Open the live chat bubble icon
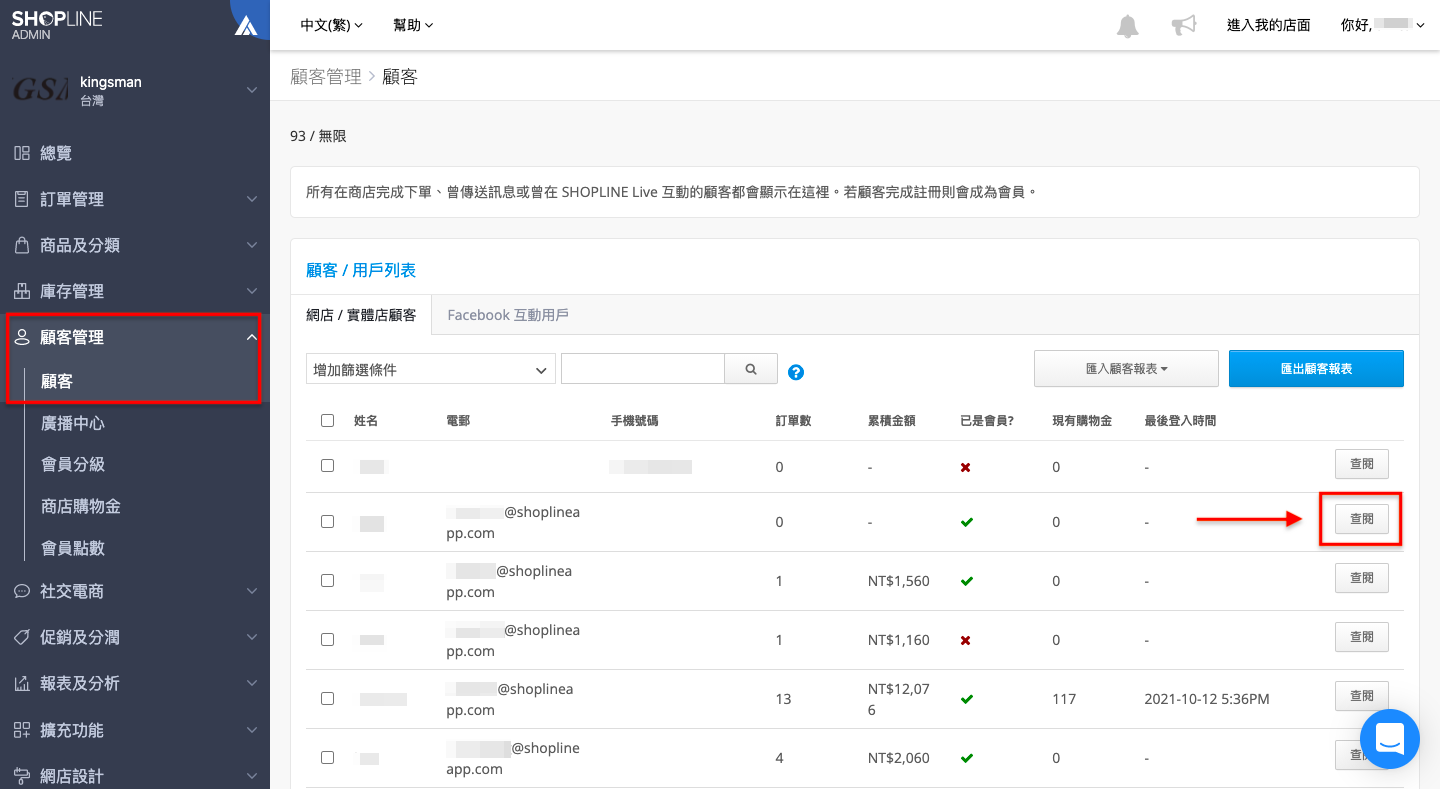The width and height of the screenshot is (1440, 789). pos(1389,739)
